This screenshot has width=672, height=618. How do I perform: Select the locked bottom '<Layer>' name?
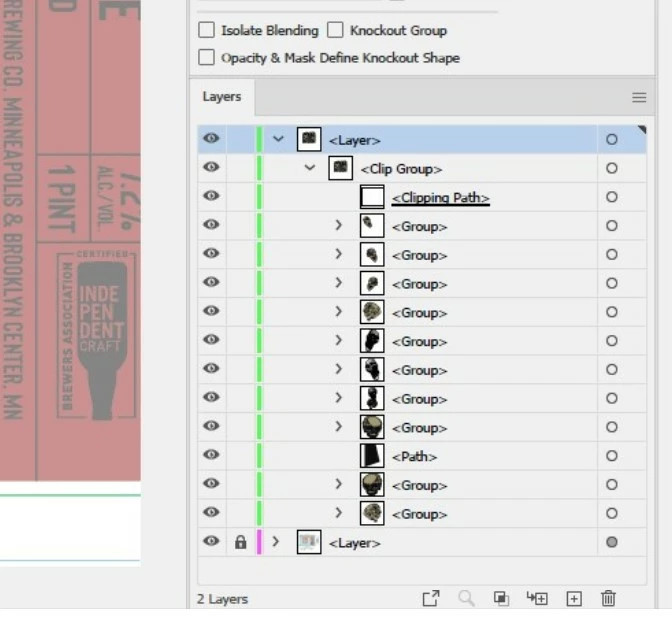354,543
